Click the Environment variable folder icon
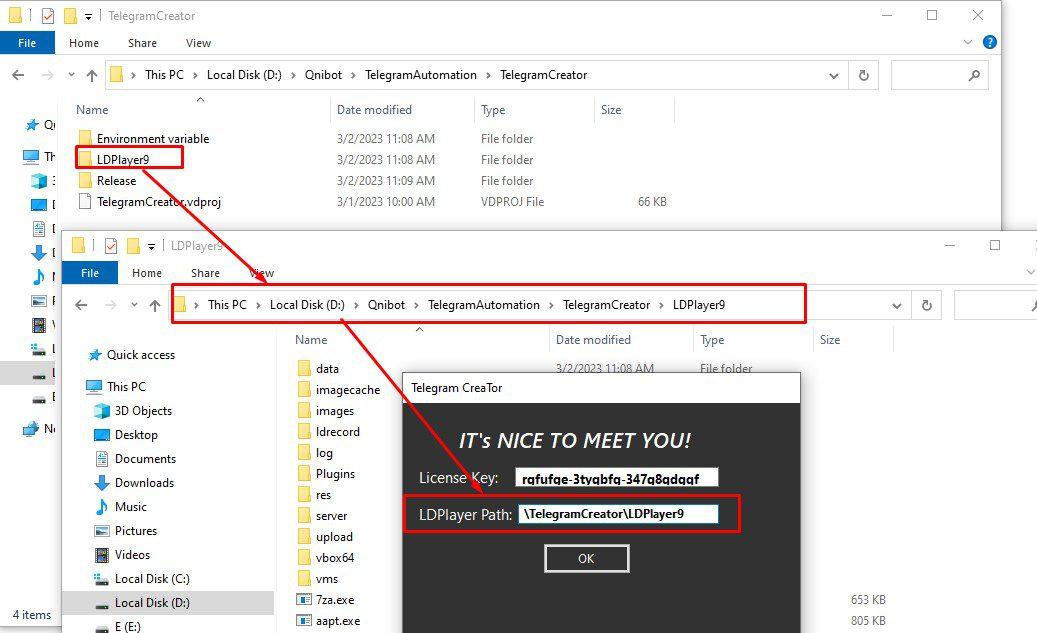Screen dimensions: 1037x633 [x=85, y=138]
